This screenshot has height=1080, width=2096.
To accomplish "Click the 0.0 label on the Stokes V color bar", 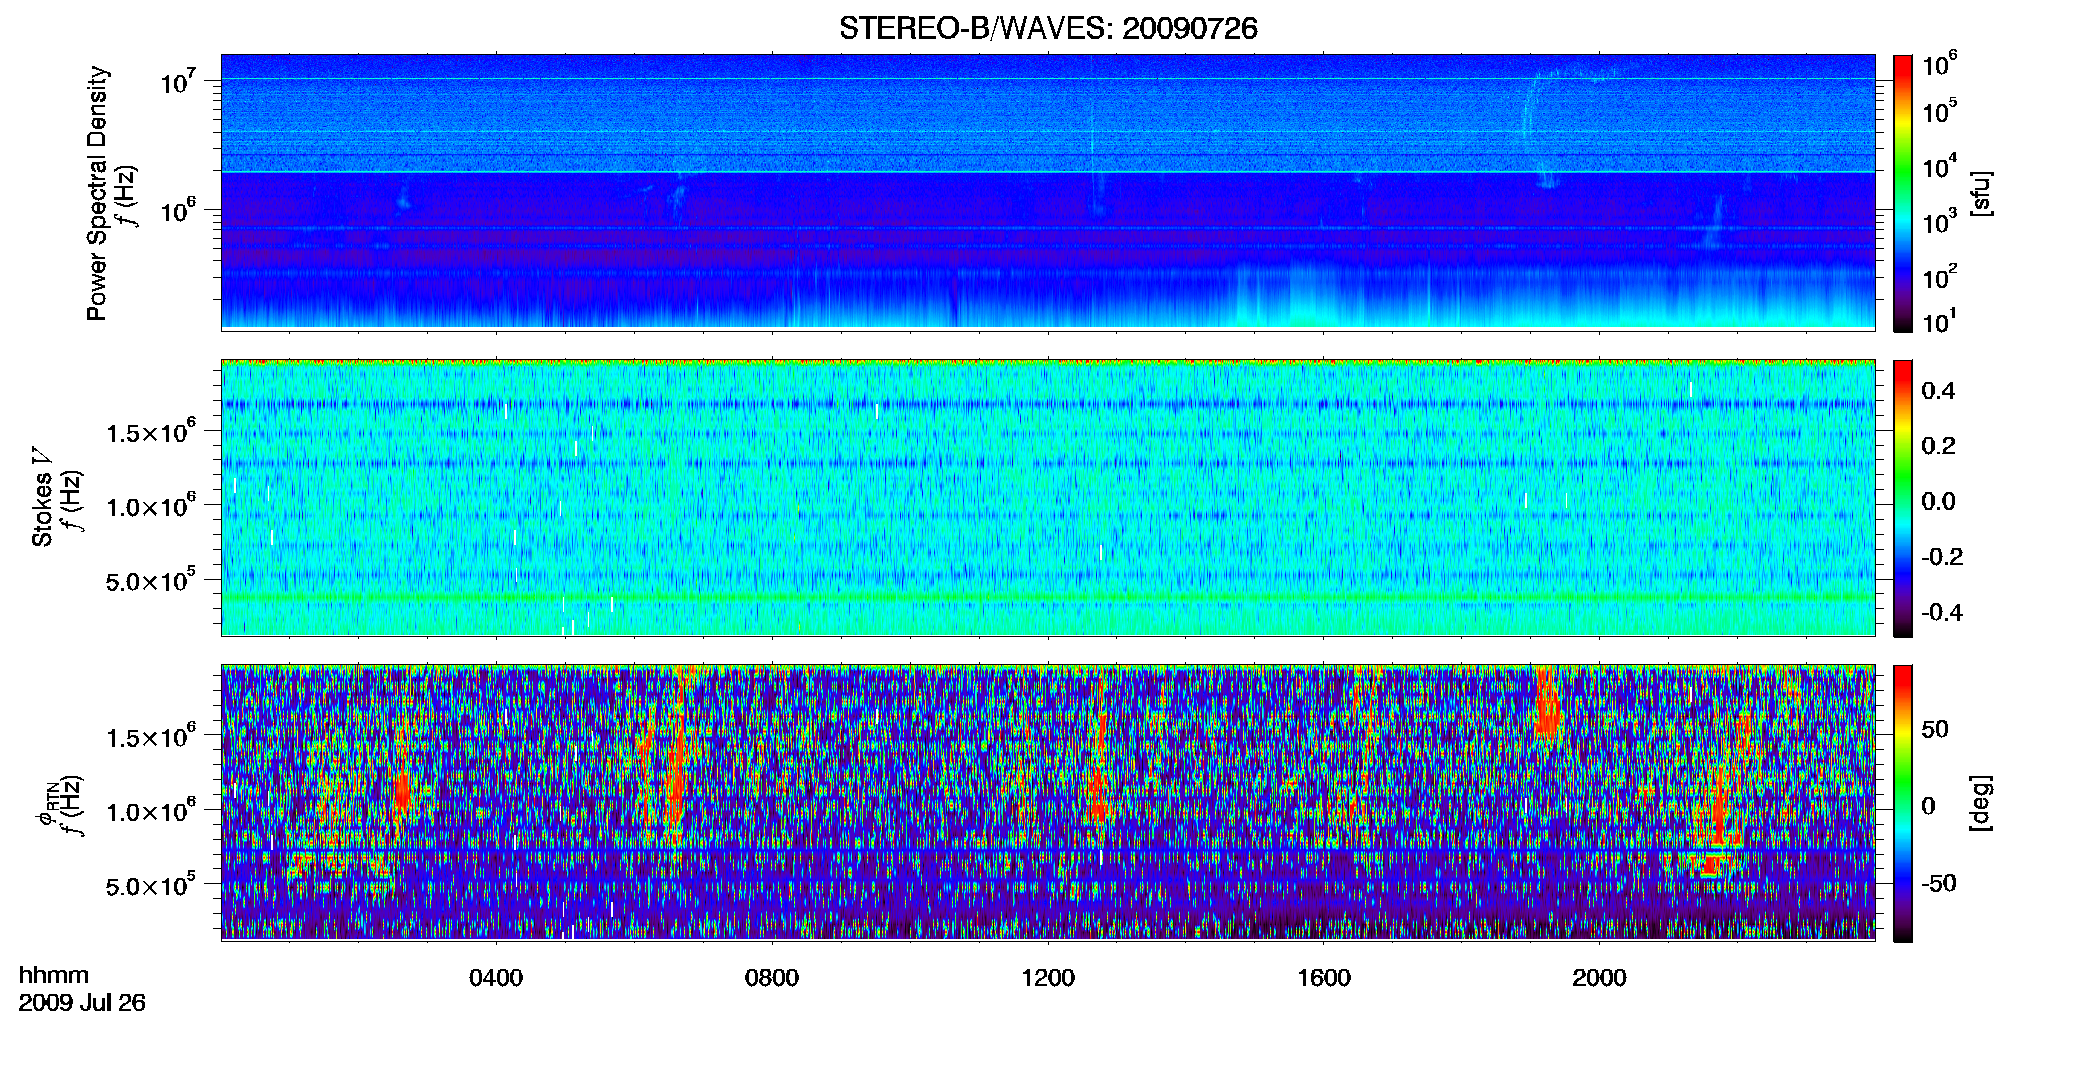I will click(1938, 502).
